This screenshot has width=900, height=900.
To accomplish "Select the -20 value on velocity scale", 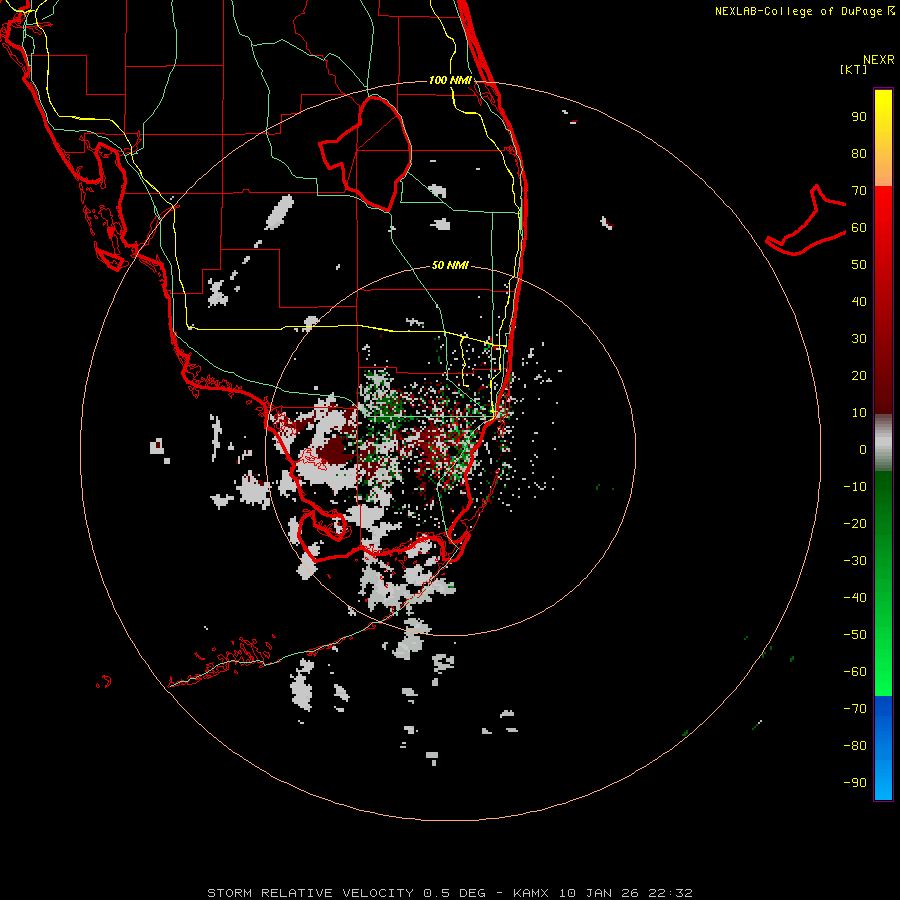I will 855,523.
